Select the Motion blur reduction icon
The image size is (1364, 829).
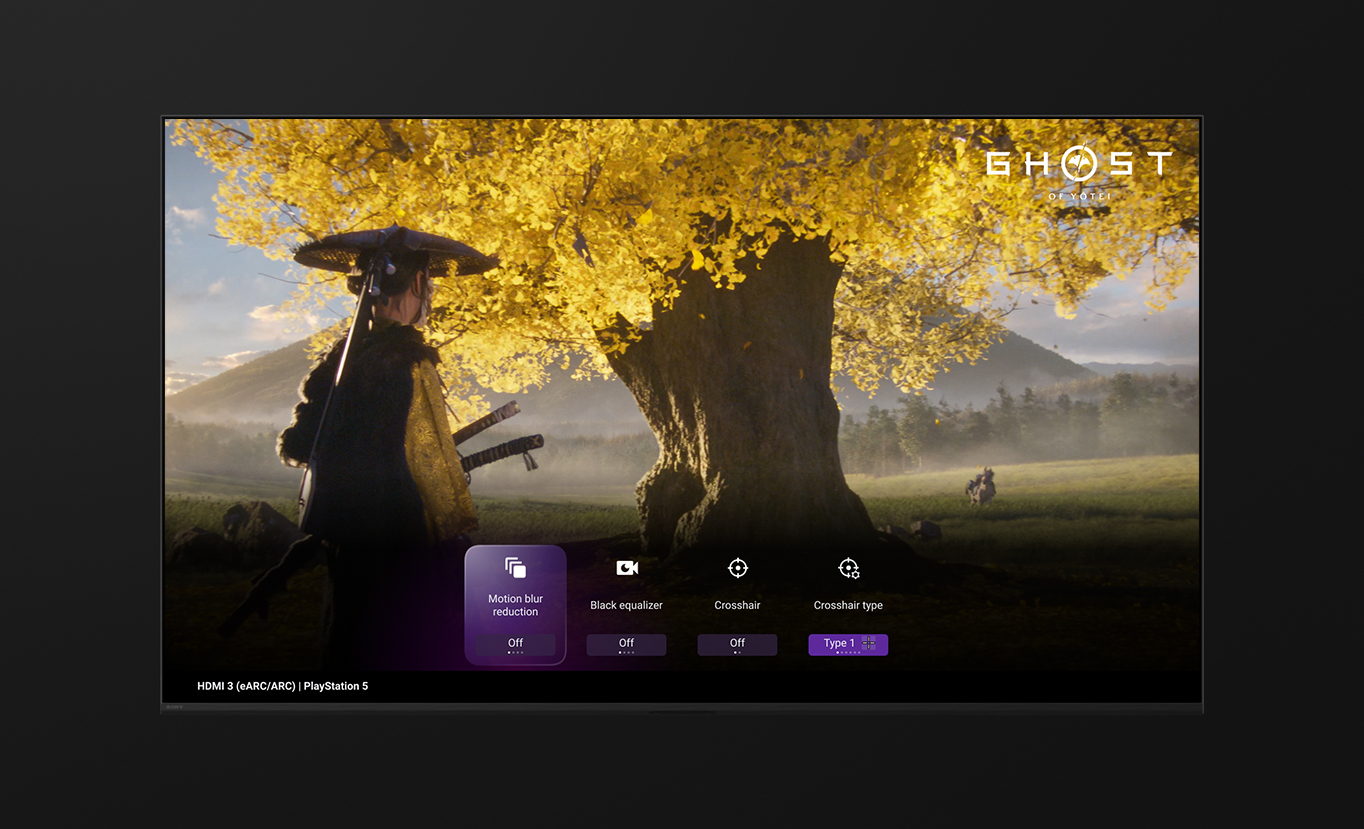(515, 568)
